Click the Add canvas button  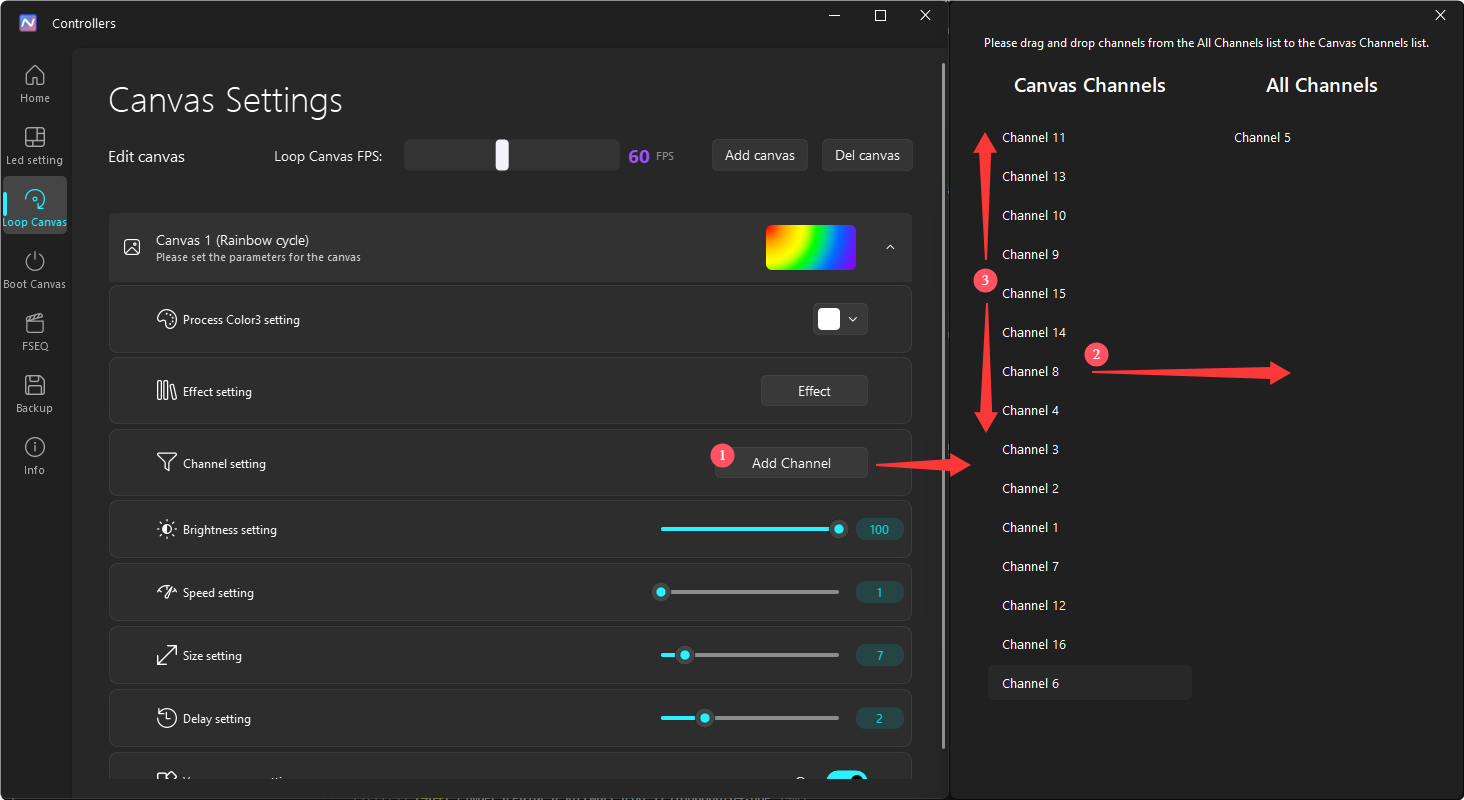pos(760,155)
